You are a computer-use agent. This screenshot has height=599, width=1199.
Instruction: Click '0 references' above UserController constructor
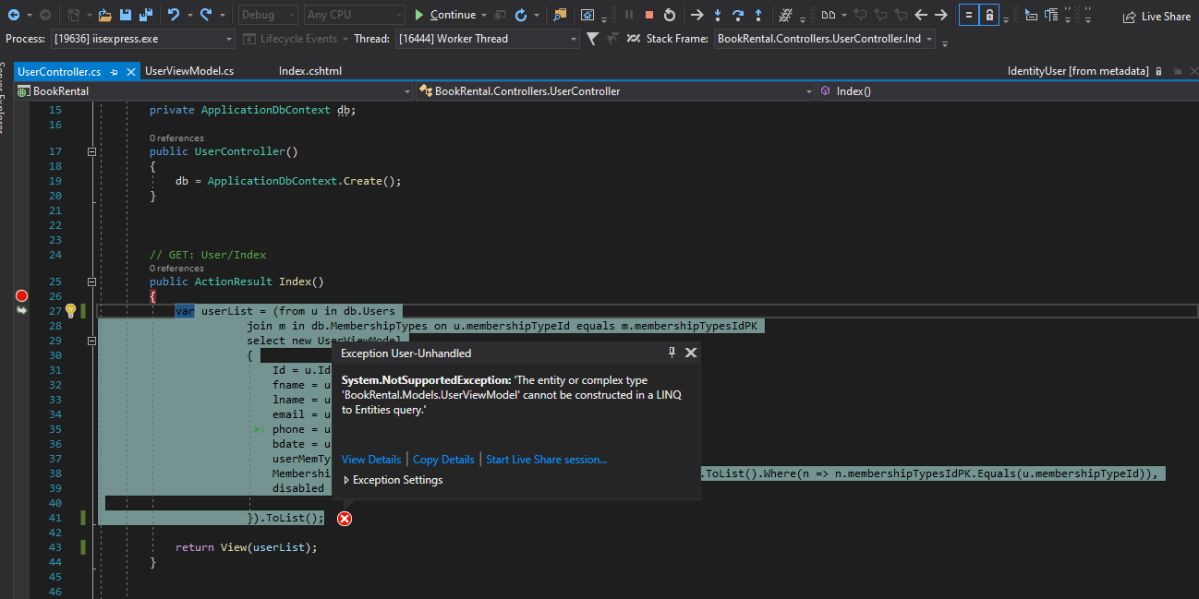tap(177, 138)
